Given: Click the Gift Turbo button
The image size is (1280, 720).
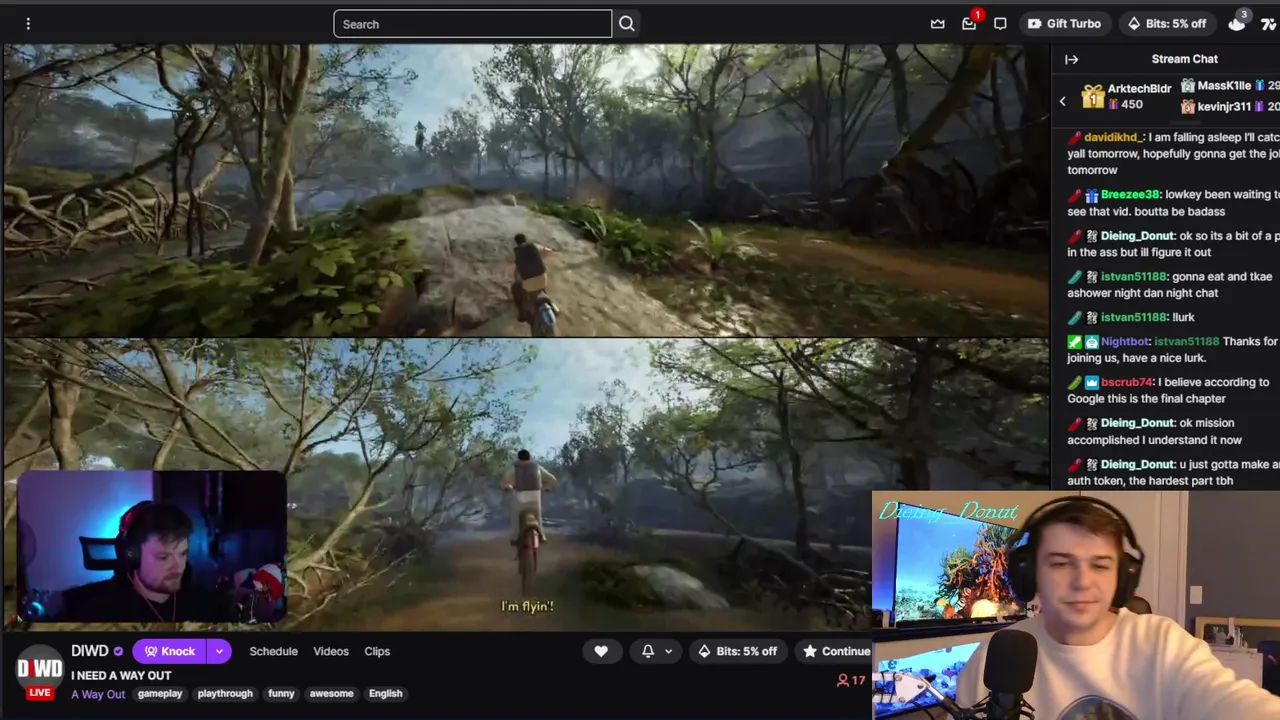Looking at the screenshot, I should click(x=1065, y=24).
